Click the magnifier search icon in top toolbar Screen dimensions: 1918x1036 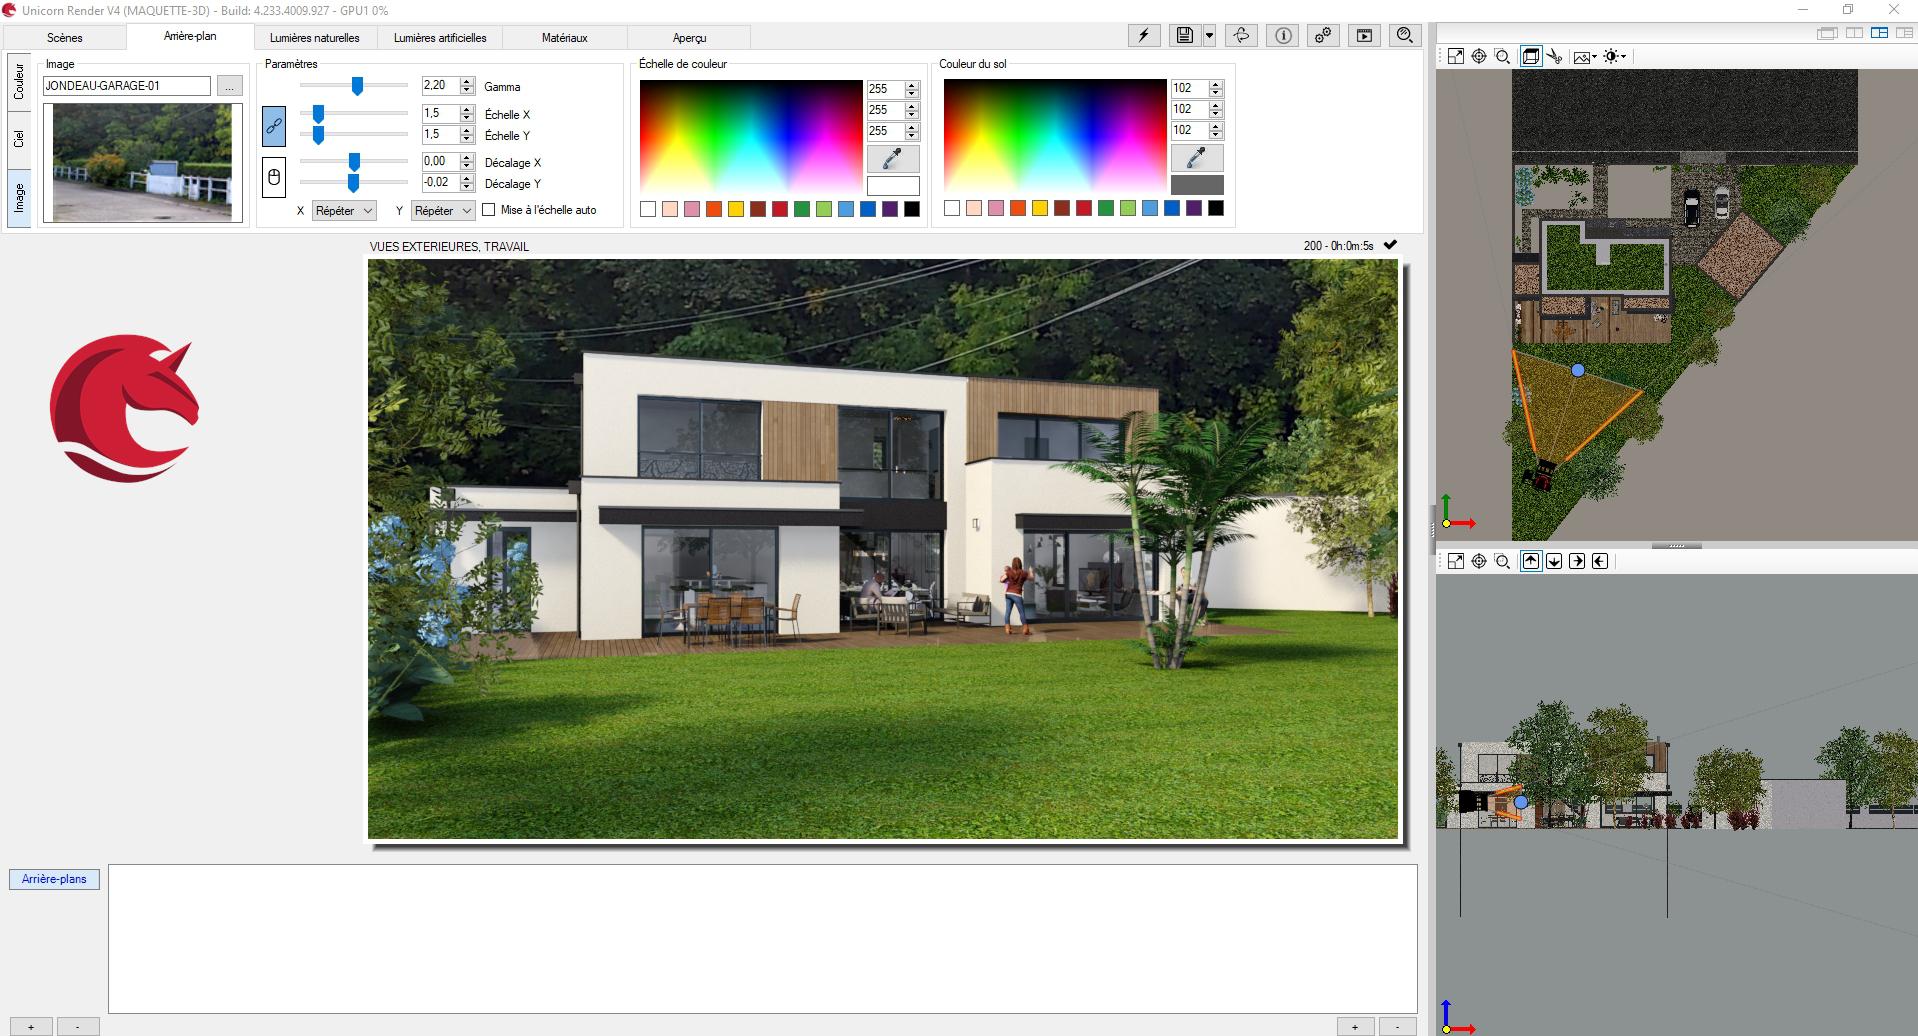[1404, 36]
